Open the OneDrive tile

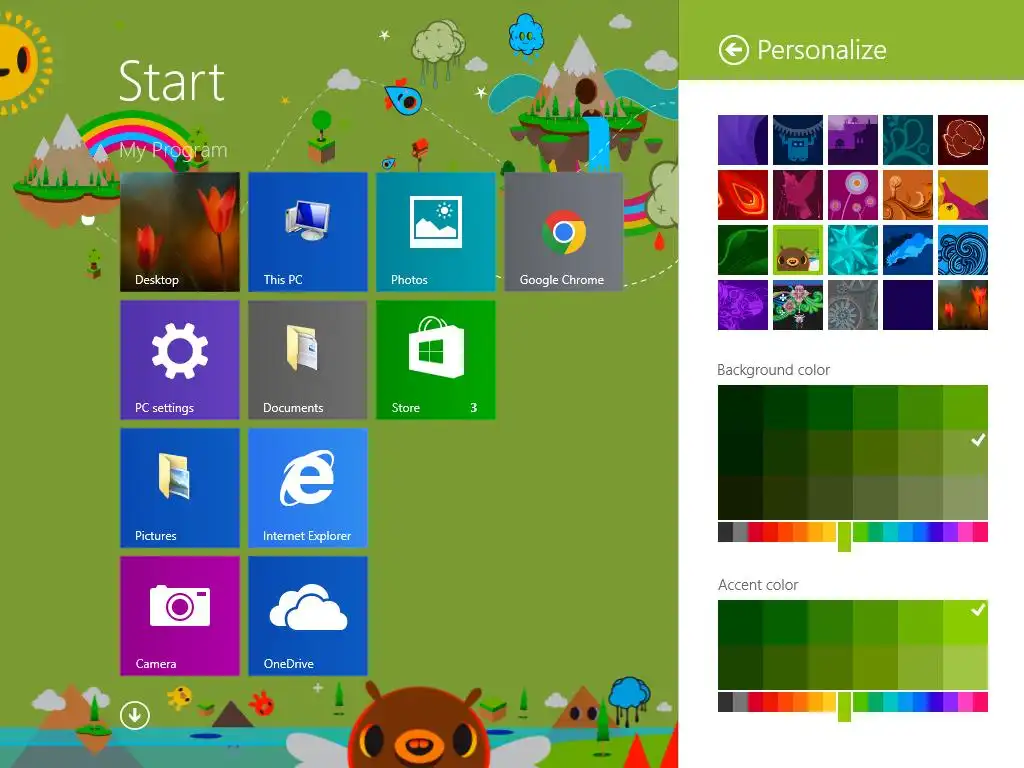(x=308, y=615)
